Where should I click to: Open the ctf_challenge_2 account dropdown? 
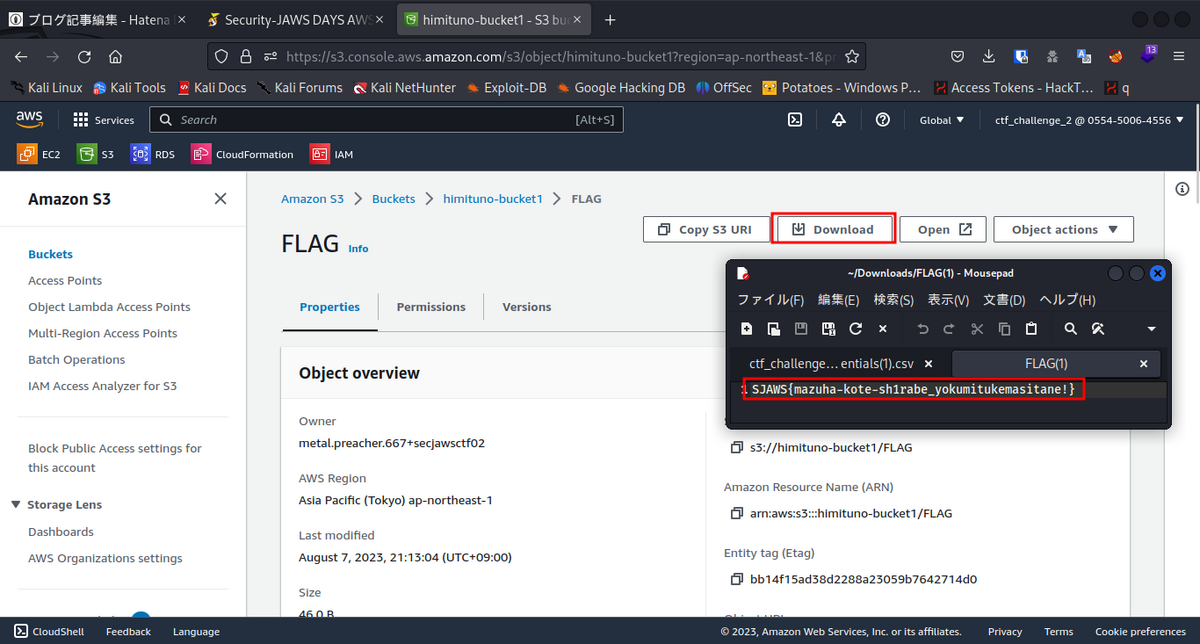pos(1090,120)
